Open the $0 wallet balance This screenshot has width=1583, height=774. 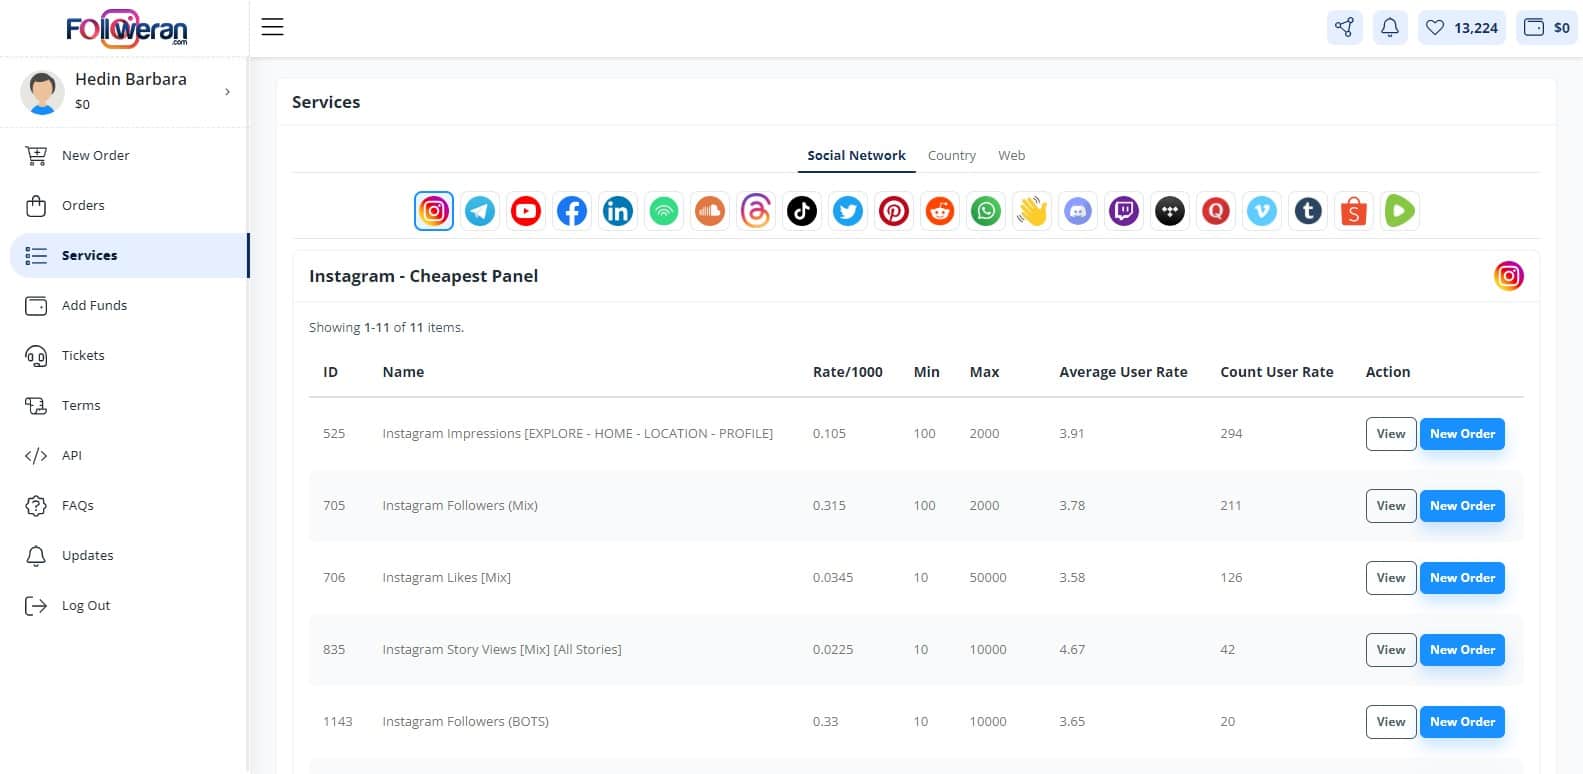pos(1546,28)
